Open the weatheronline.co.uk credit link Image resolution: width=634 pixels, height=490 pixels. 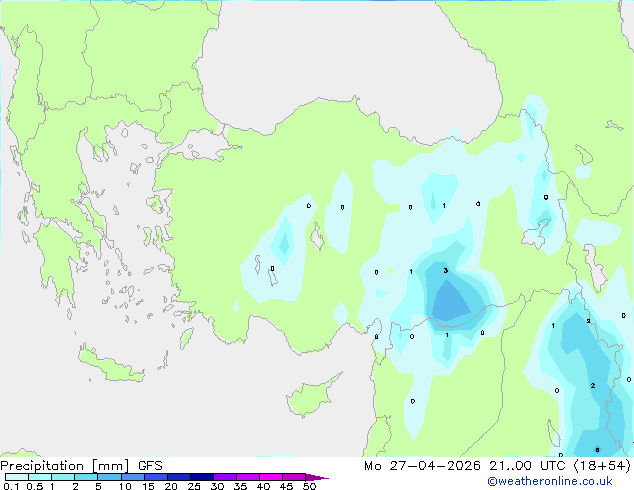click(550, 481)
